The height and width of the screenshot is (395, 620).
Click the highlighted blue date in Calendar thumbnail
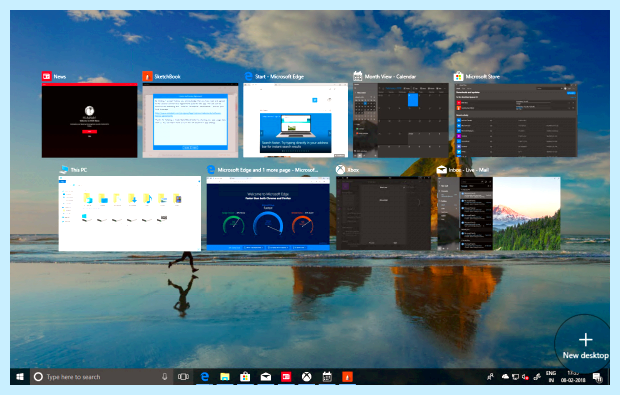click(413, 100)
